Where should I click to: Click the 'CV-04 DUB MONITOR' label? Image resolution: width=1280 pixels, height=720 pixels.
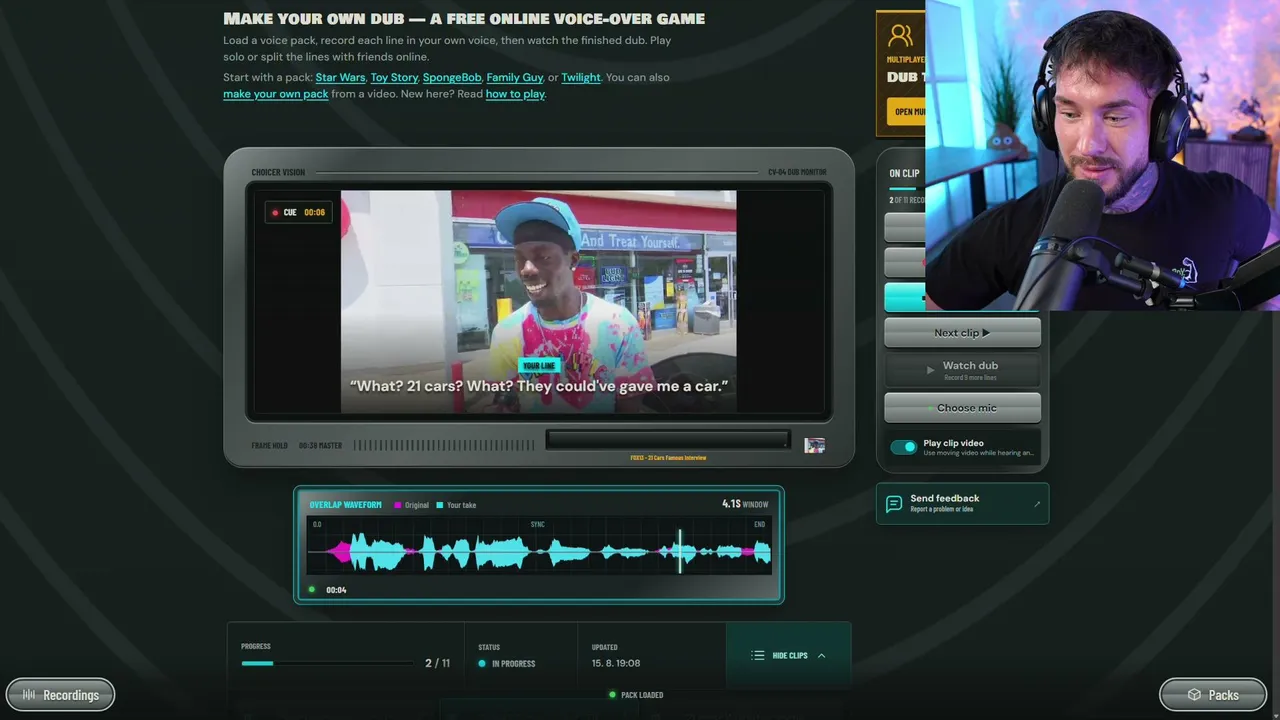pyautogui.click(x=797, y=172)
